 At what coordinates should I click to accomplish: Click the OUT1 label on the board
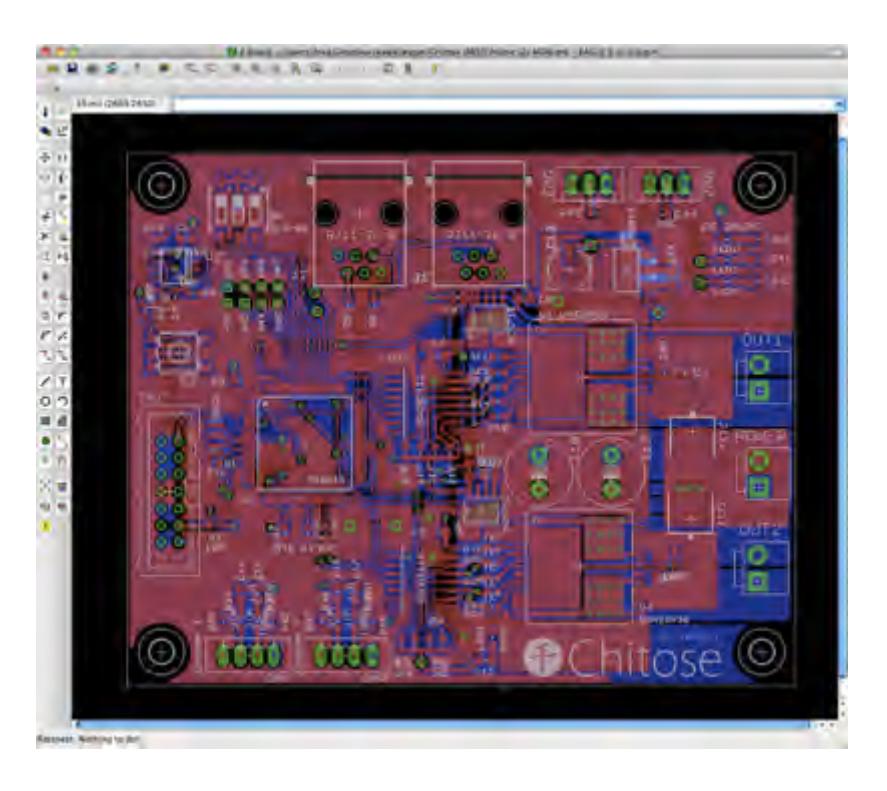coord(762,341)
